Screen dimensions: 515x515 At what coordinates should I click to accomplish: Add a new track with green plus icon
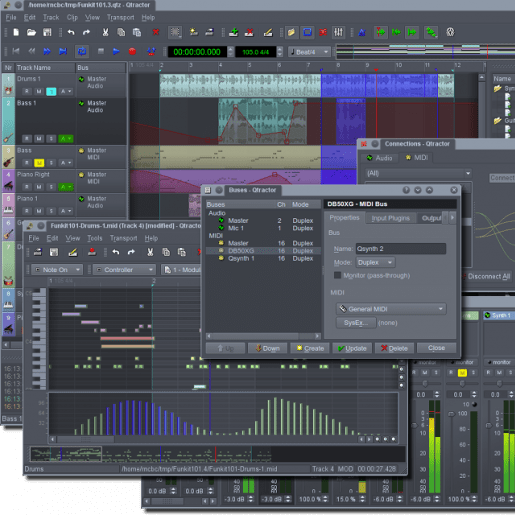pyautogui.click(x=234, y=32)
